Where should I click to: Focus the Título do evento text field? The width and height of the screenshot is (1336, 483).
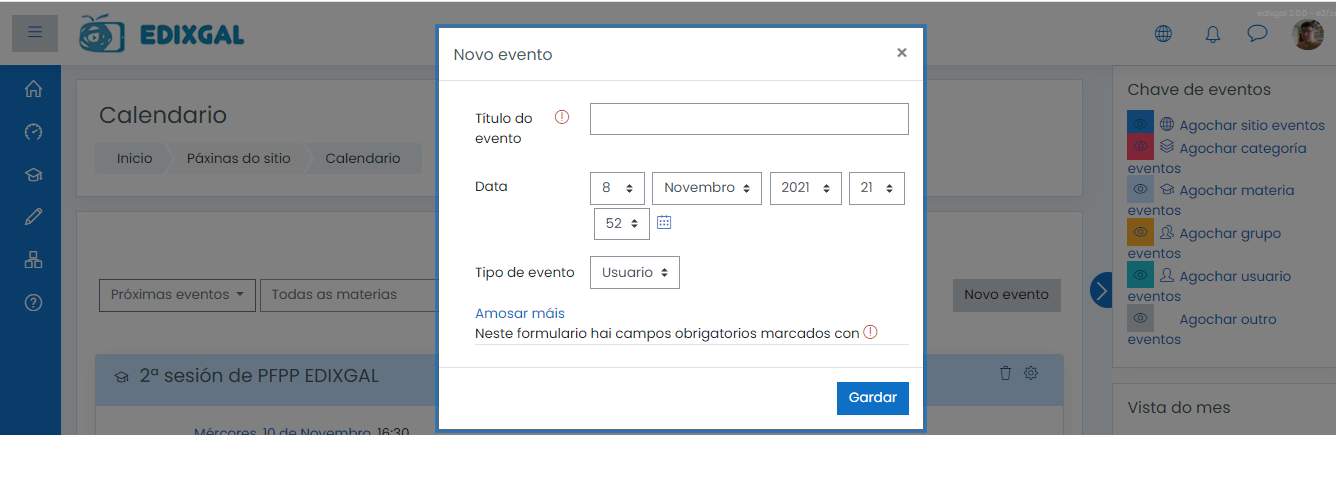tap(748, 118)
